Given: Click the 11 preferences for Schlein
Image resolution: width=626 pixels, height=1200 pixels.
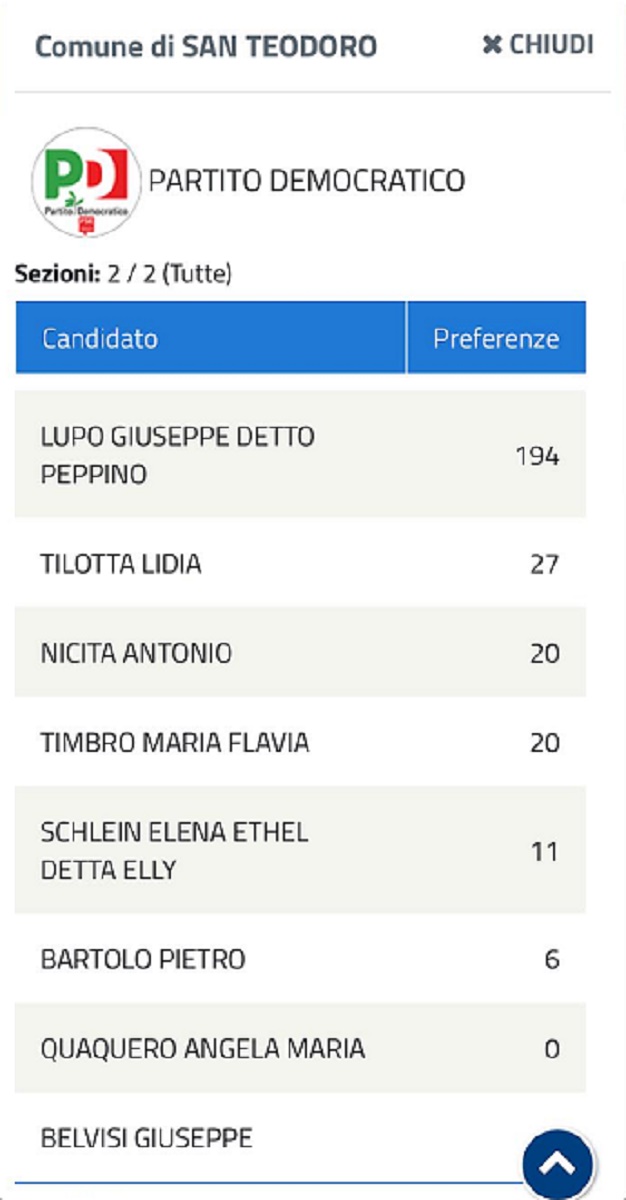Looking at the screenshot, I should [x=544, y=852].
